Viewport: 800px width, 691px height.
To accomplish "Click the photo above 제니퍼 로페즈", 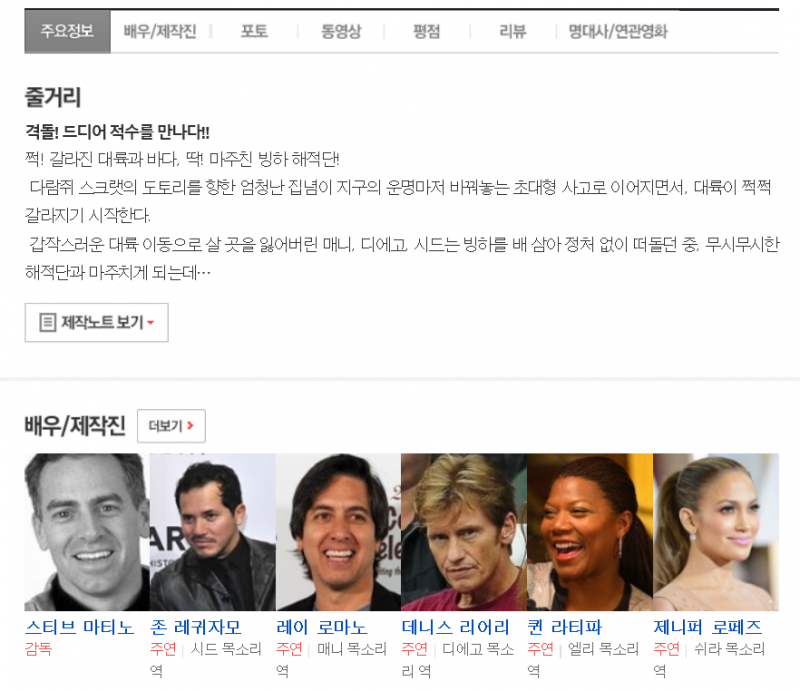I will click(715, 532).
